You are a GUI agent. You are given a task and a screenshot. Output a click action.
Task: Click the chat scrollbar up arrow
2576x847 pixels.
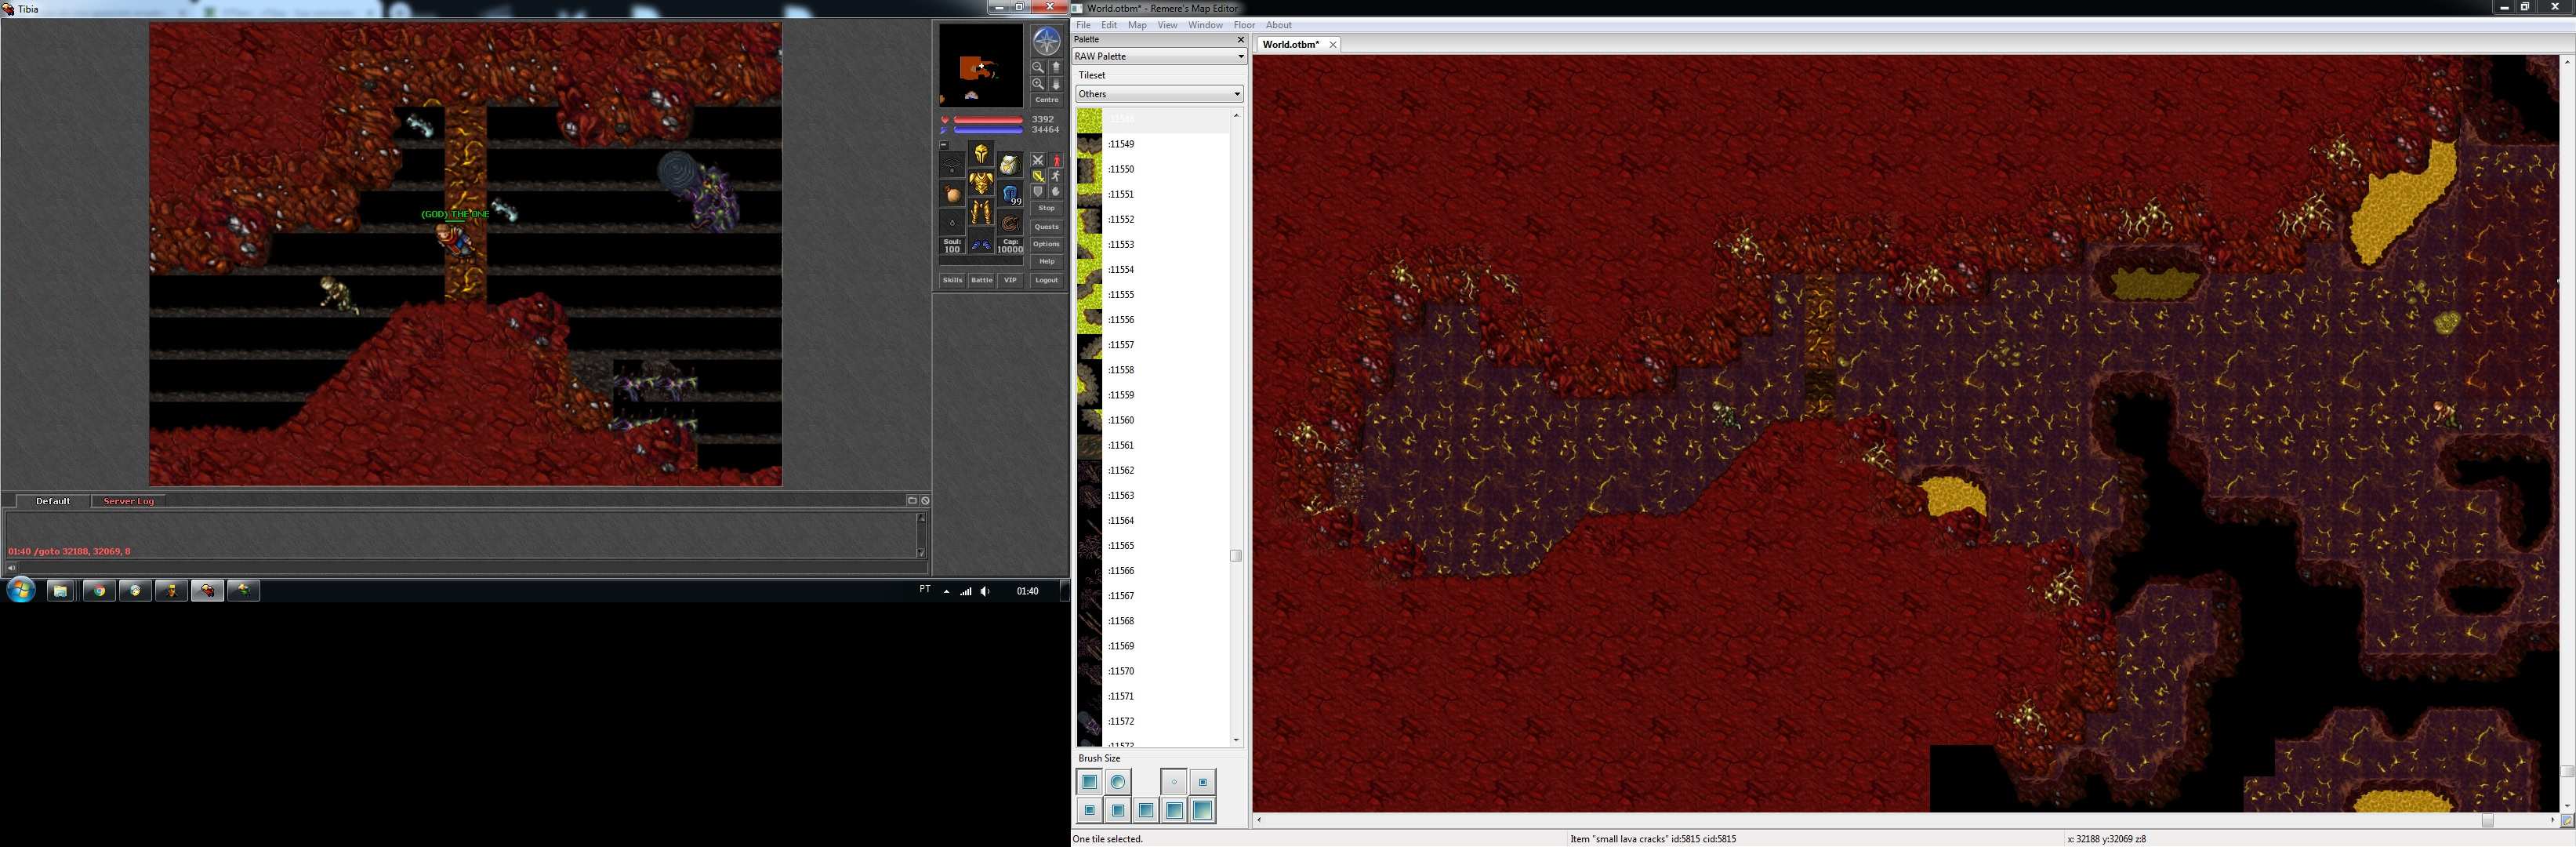tap(921, 517)
